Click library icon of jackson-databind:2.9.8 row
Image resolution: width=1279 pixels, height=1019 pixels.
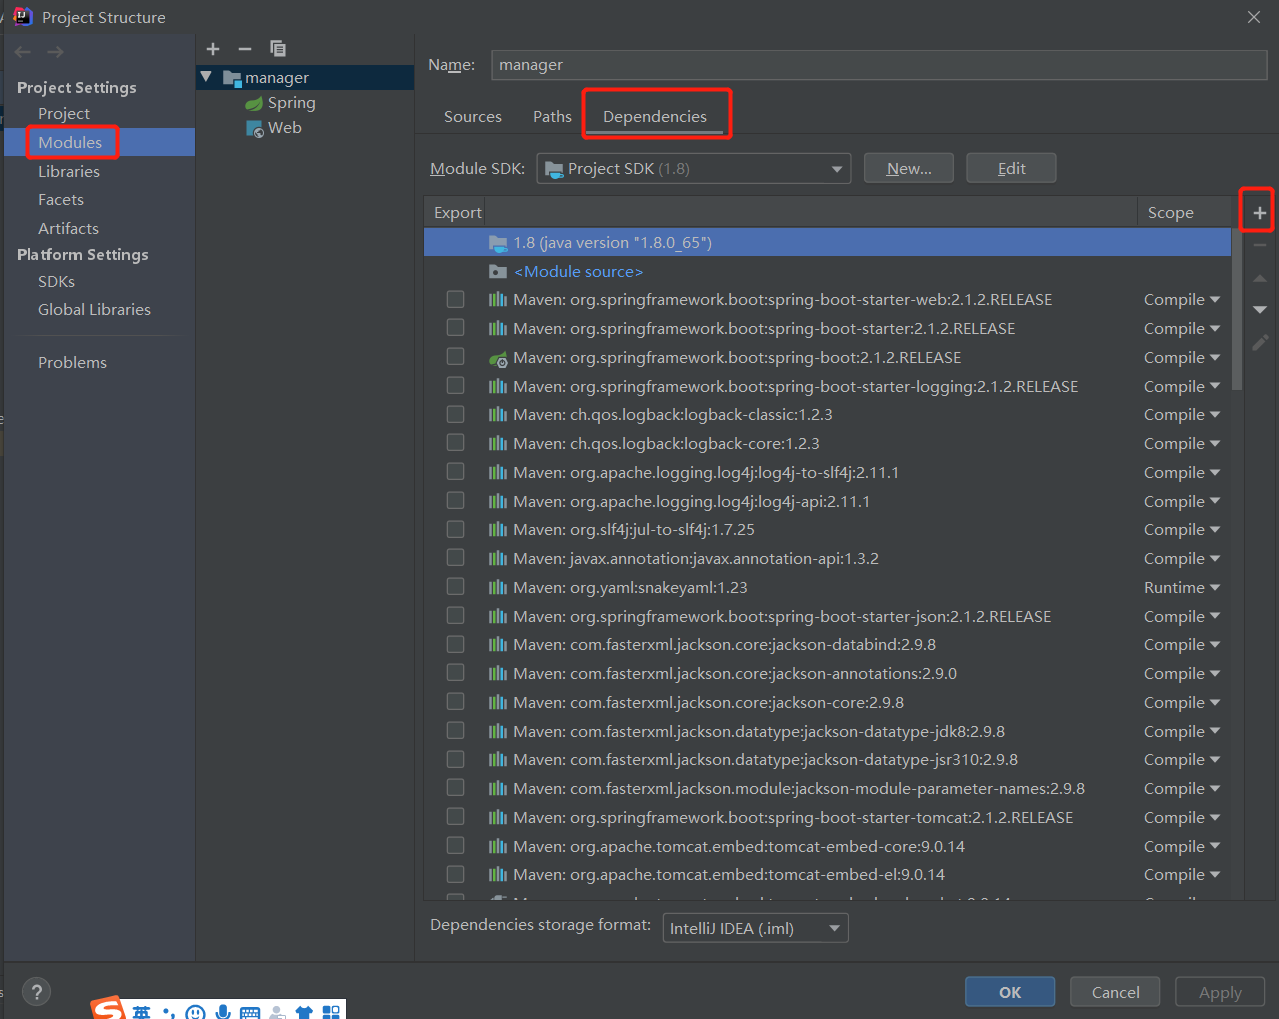pos(498,645)
